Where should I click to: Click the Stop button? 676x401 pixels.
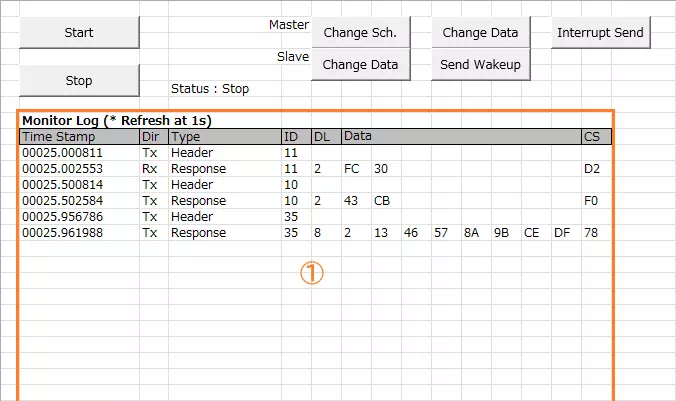pyautogui.click(x=79, y=80)
